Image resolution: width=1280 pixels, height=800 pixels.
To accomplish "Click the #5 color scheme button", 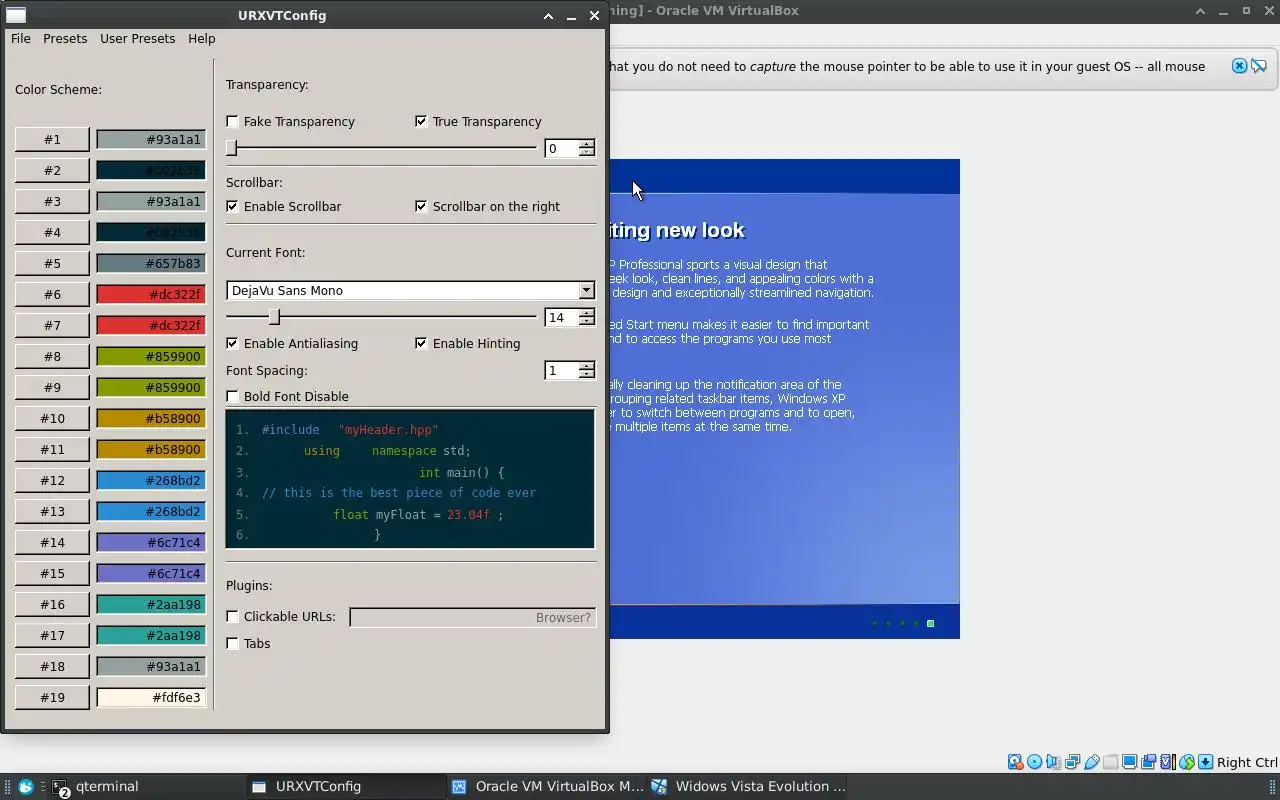I will pyautogui.click(x=52, y=263).
